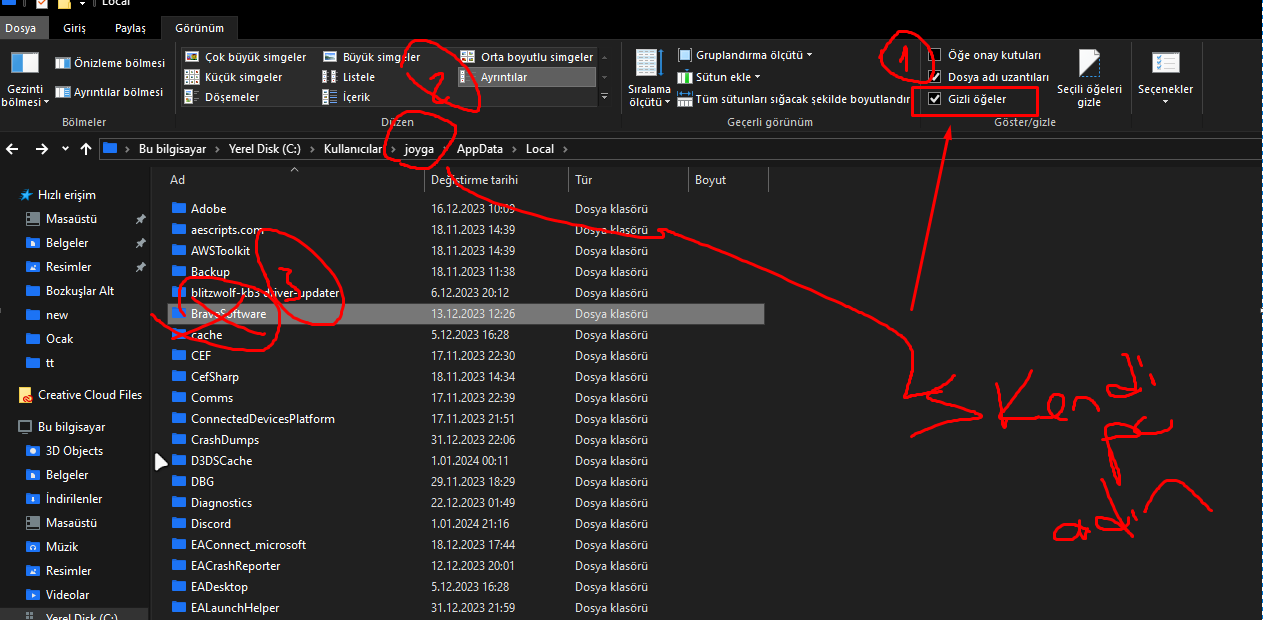
Task: Select Döşemeler tile layout
Action: [x=222, y=97]
